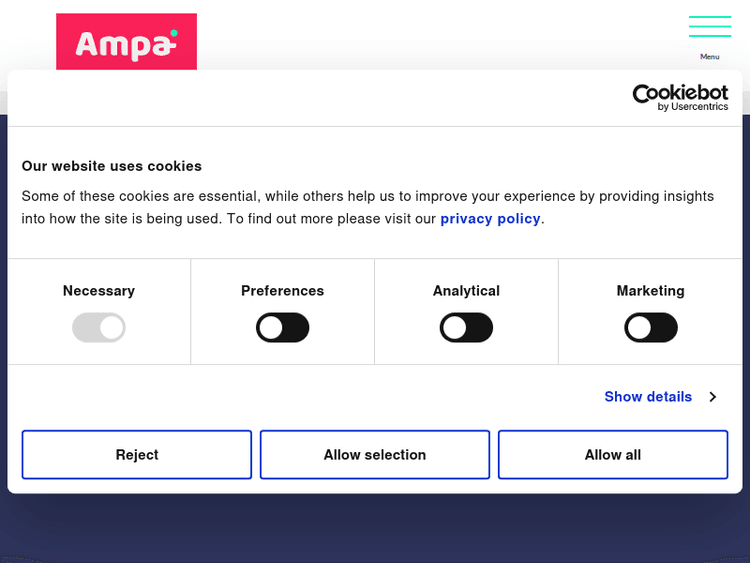
Task: Open the privacy policy link
Action: tap(490, 219)
